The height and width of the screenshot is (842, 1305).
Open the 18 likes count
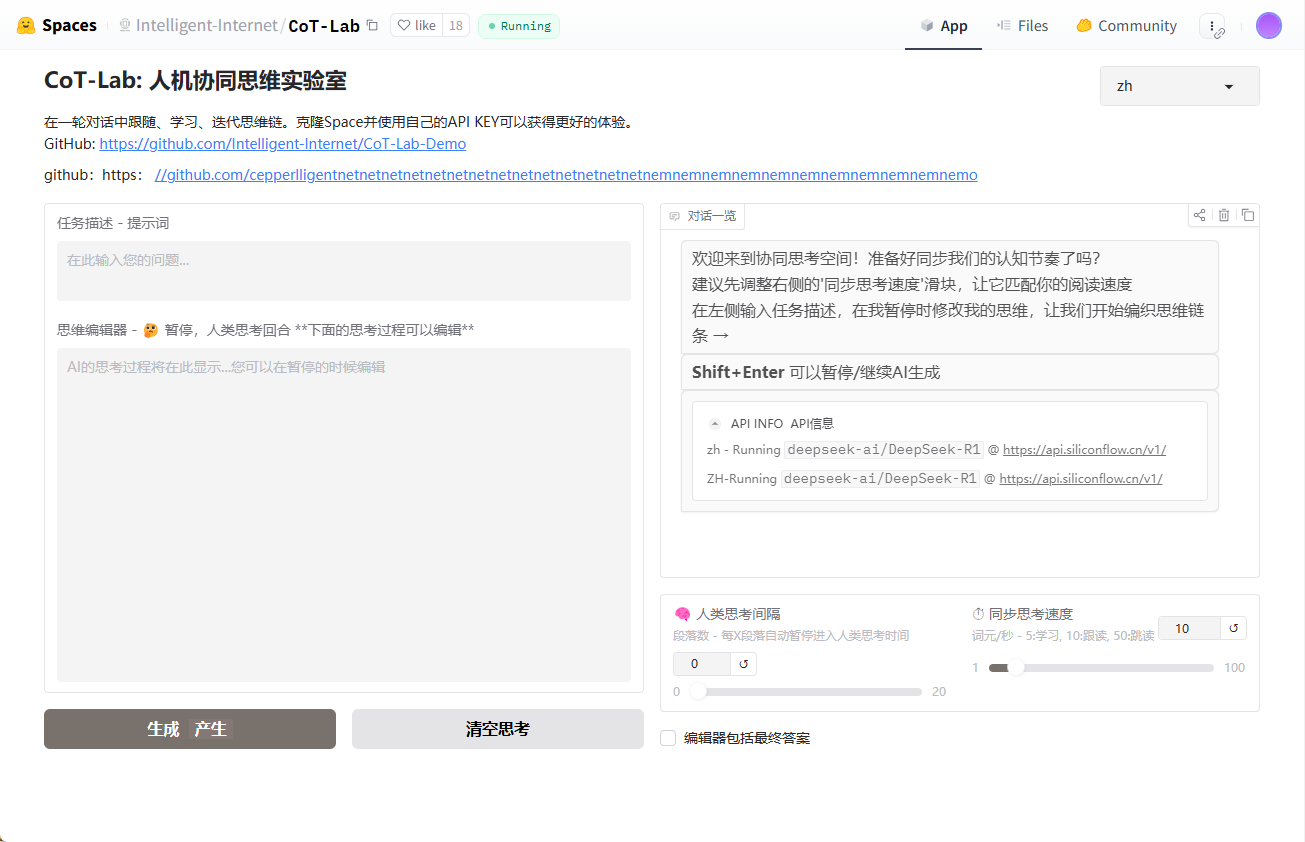(456, 26)
